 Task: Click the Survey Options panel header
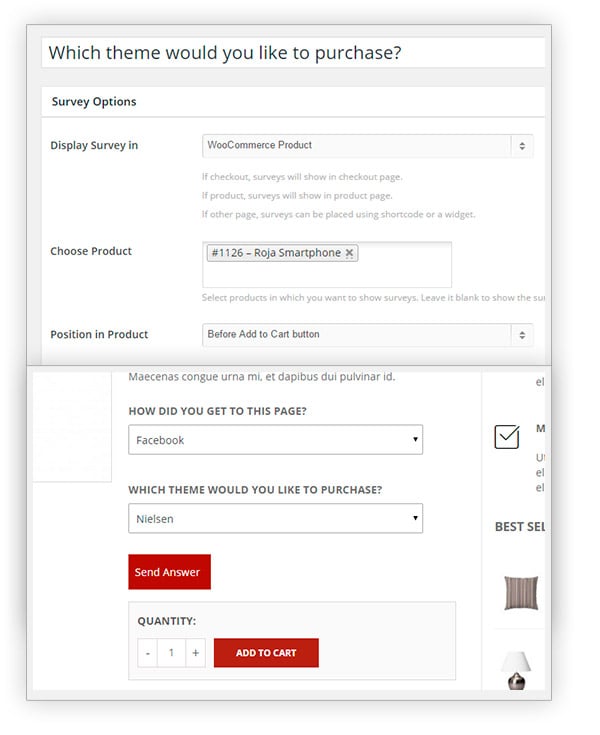[293, 102]
